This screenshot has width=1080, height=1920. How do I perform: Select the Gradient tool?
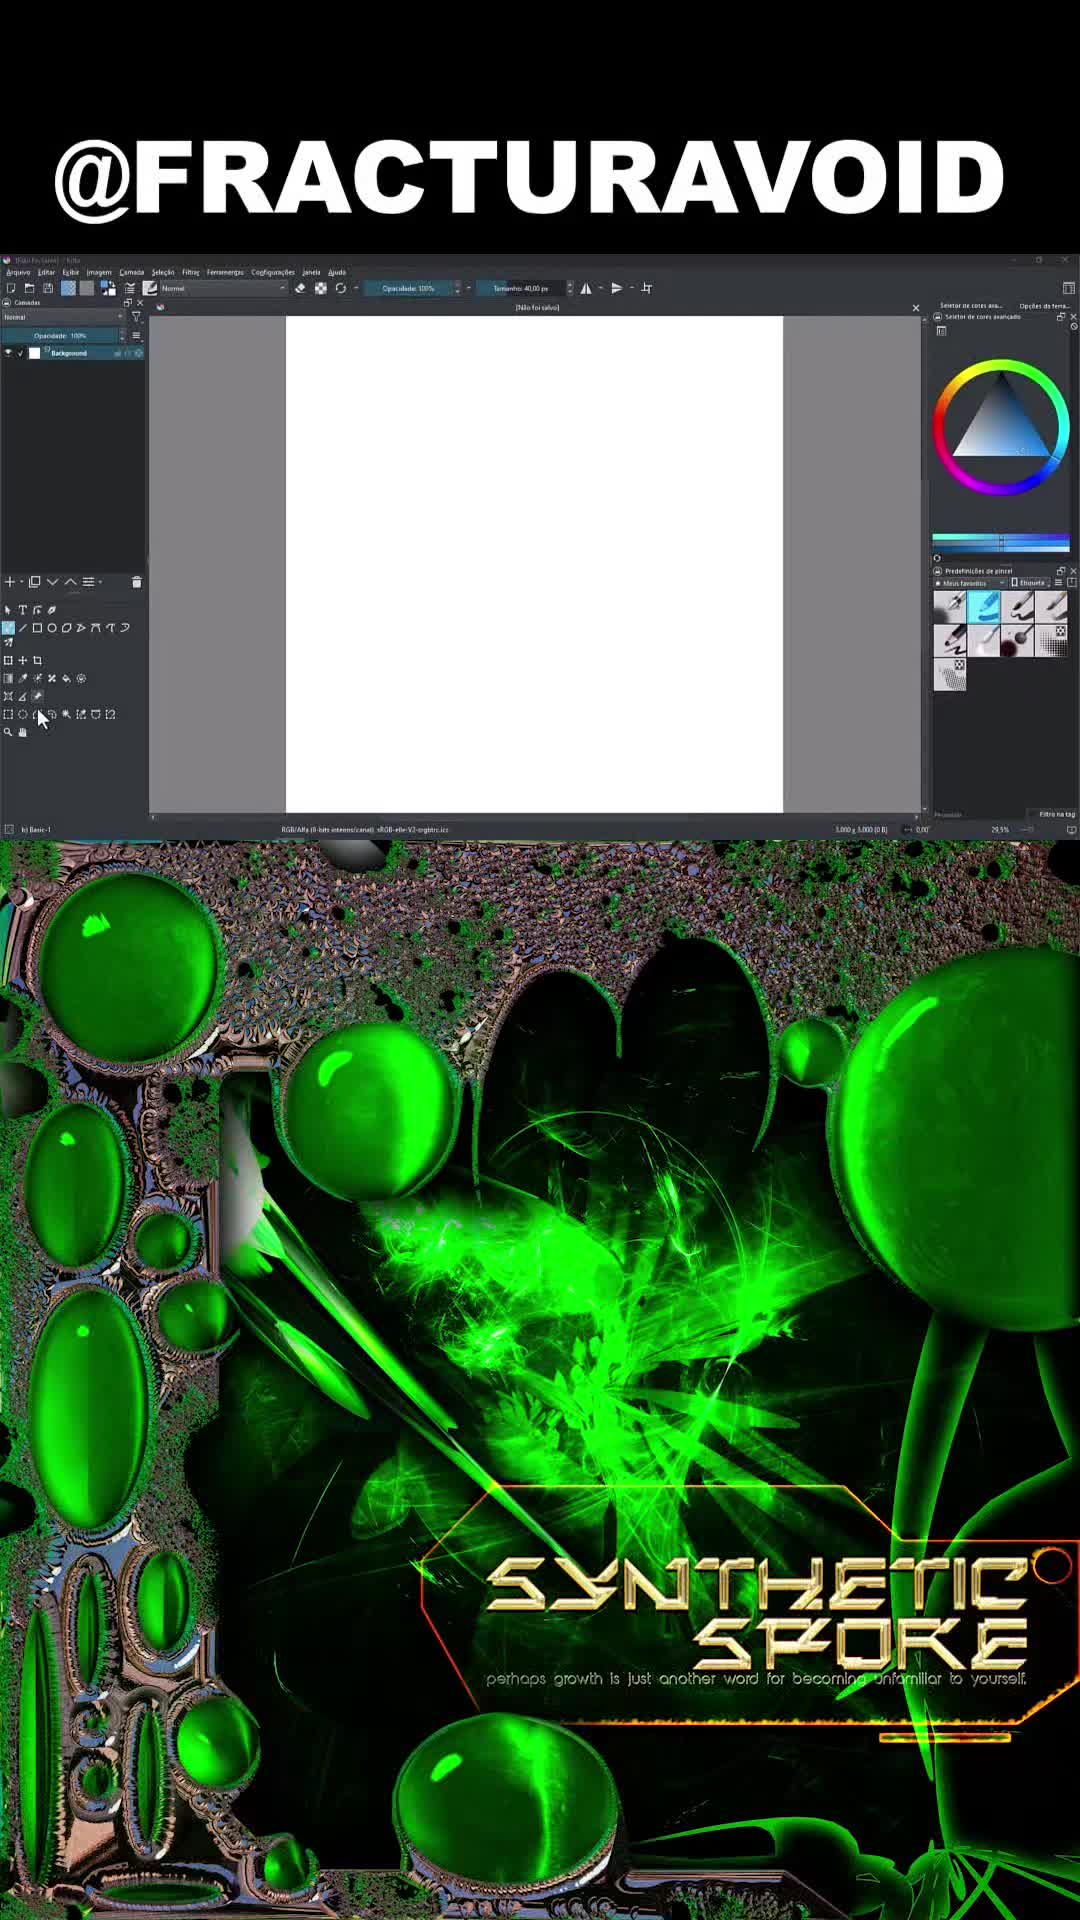[8, 678]
